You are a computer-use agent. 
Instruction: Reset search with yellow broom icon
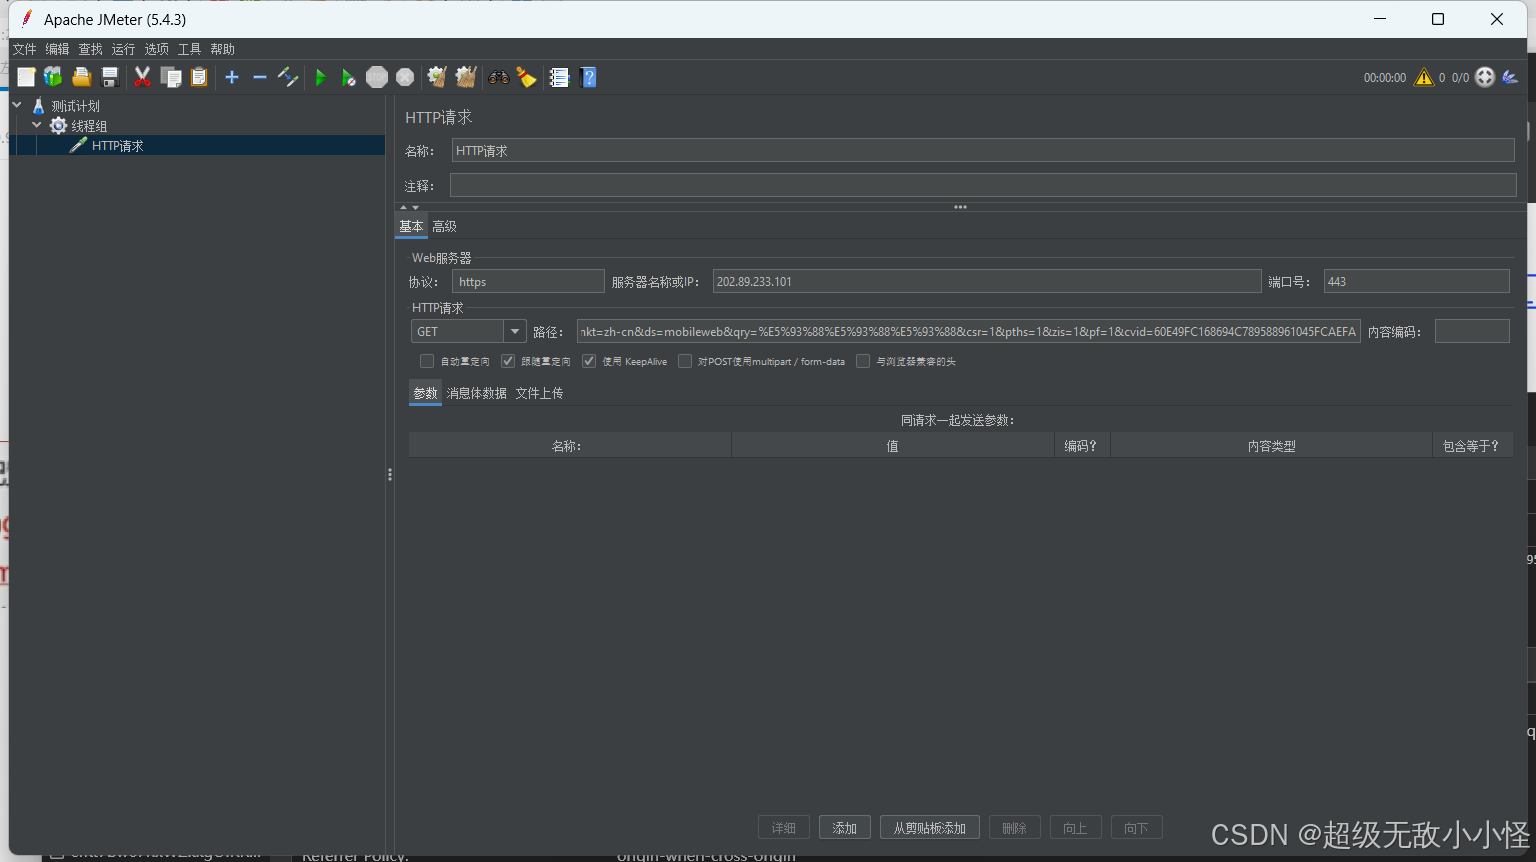[x=526, y=77]
